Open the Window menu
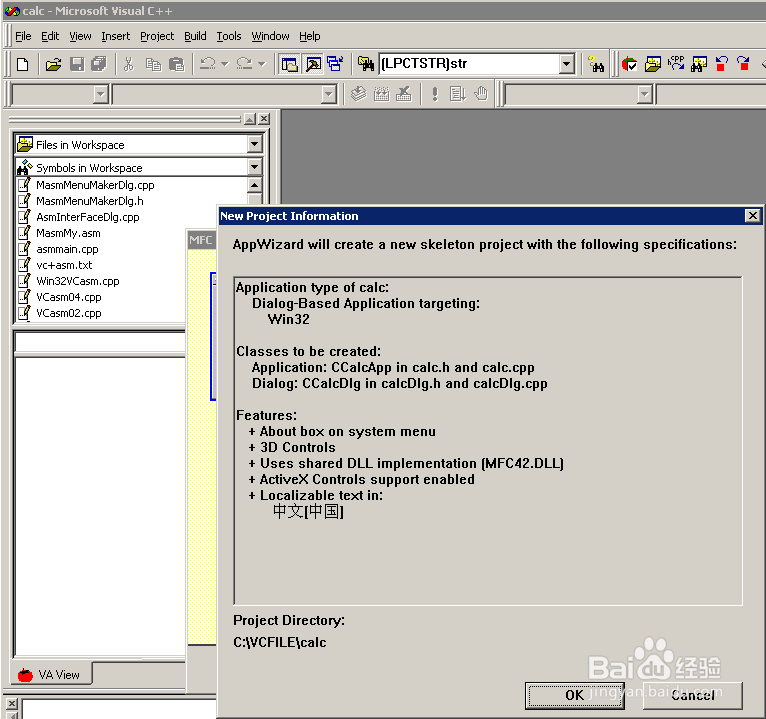766x719 pixels. click(270, 36)
